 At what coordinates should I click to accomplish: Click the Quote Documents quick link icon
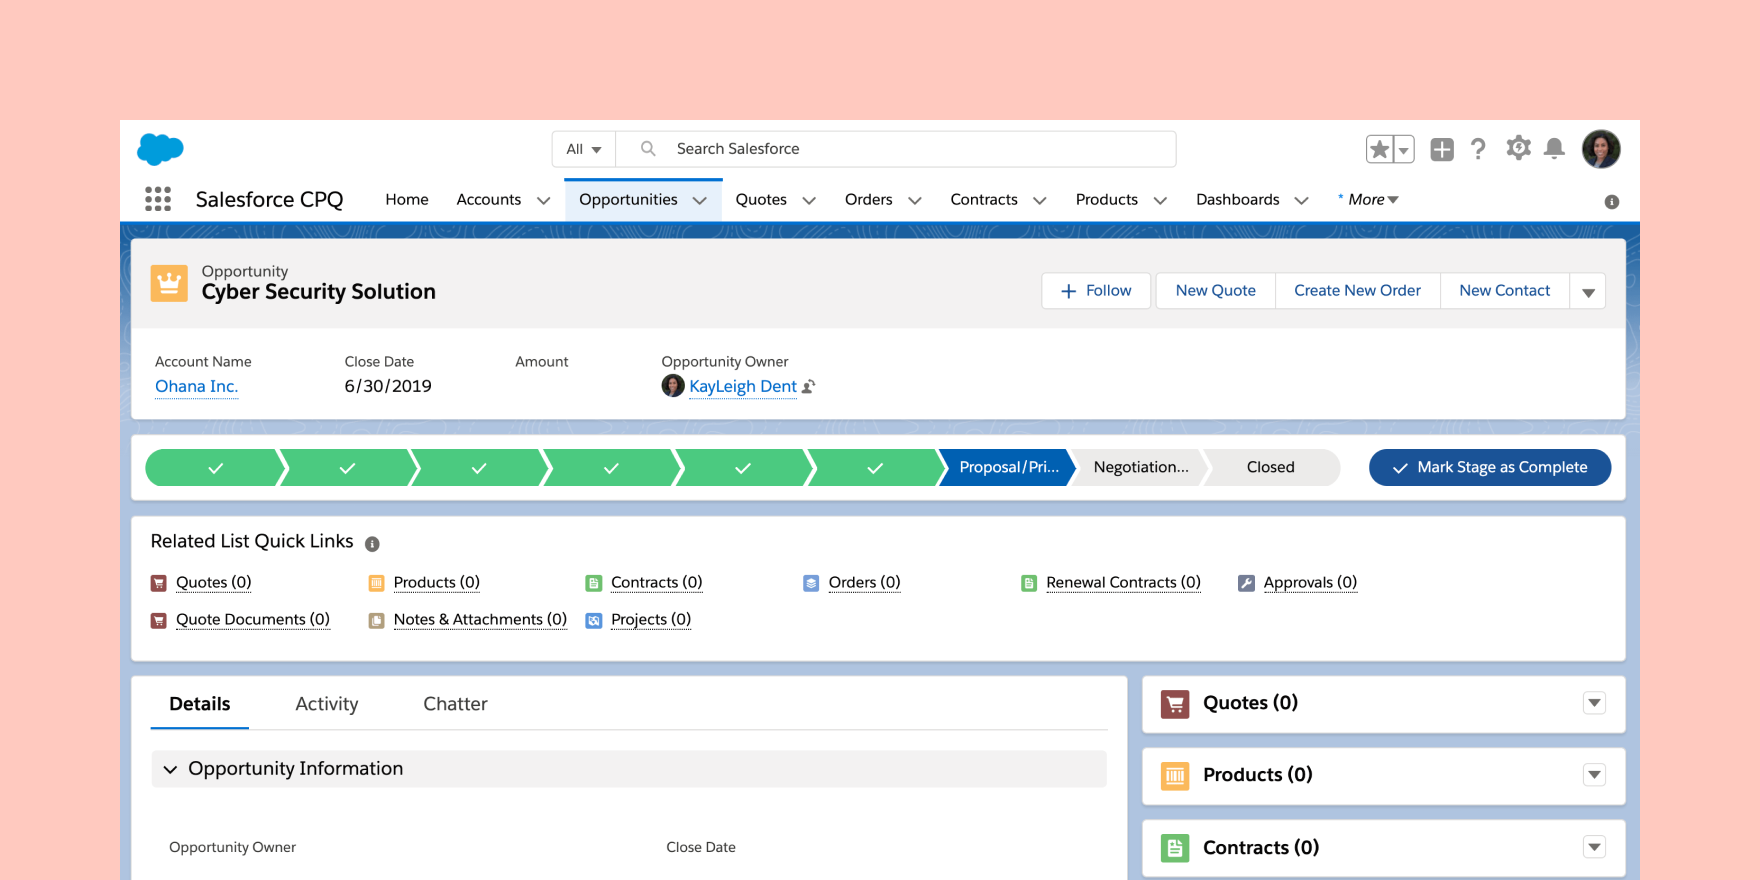[158, 621]
